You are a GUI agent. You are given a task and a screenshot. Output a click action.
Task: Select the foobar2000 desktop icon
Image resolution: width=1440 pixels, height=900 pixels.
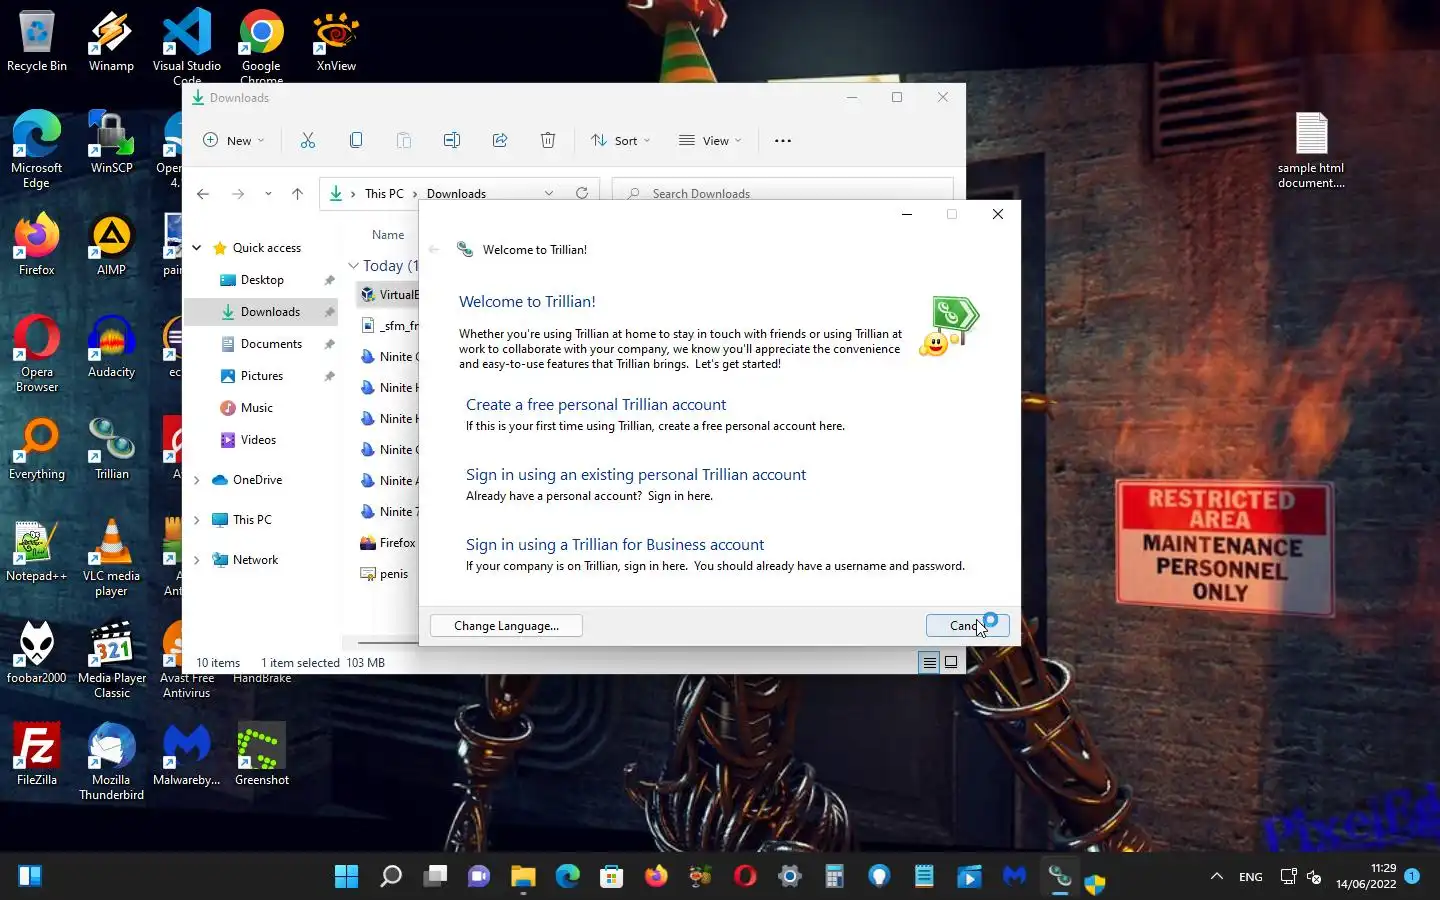pyautogui.click(x=37, y=653)
